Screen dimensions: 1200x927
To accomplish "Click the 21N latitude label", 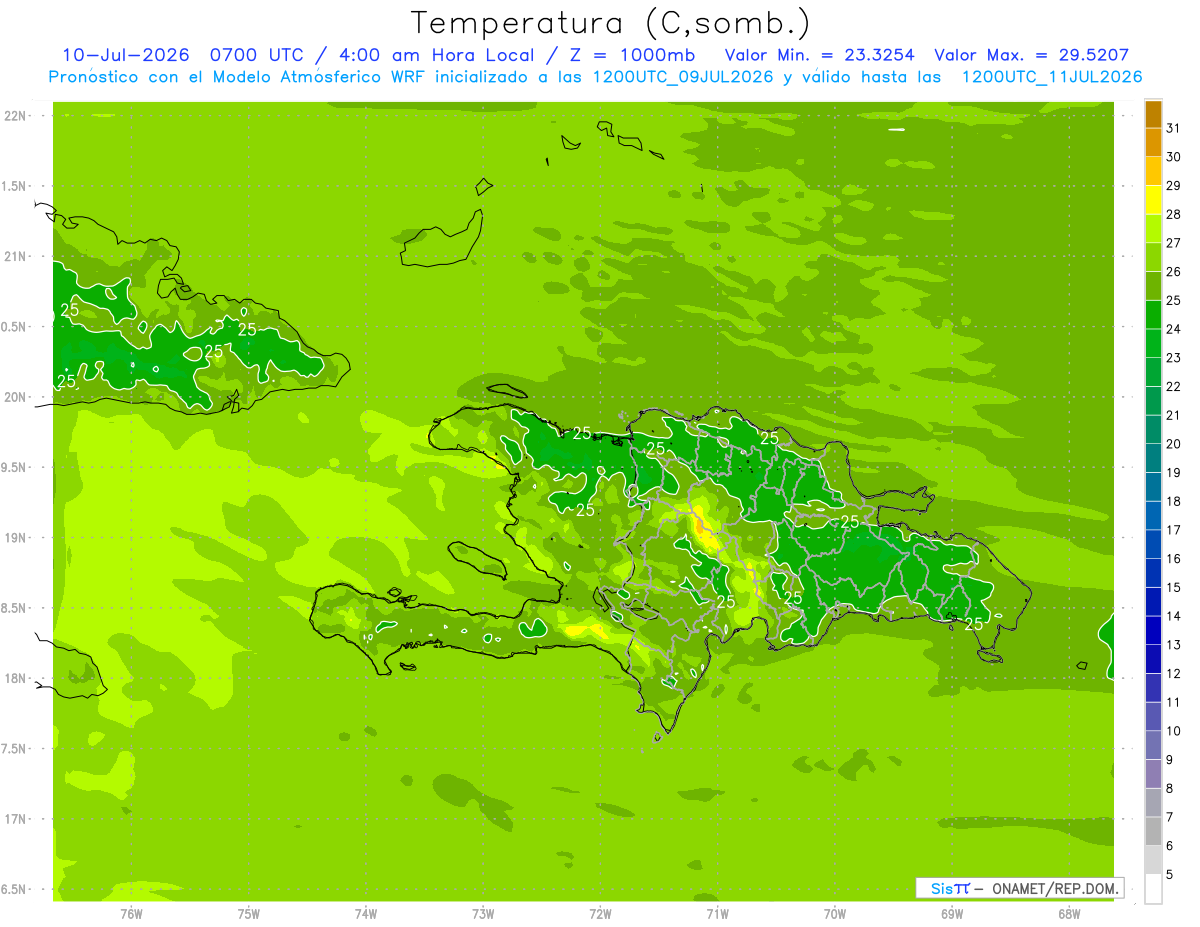I will 14,257.
